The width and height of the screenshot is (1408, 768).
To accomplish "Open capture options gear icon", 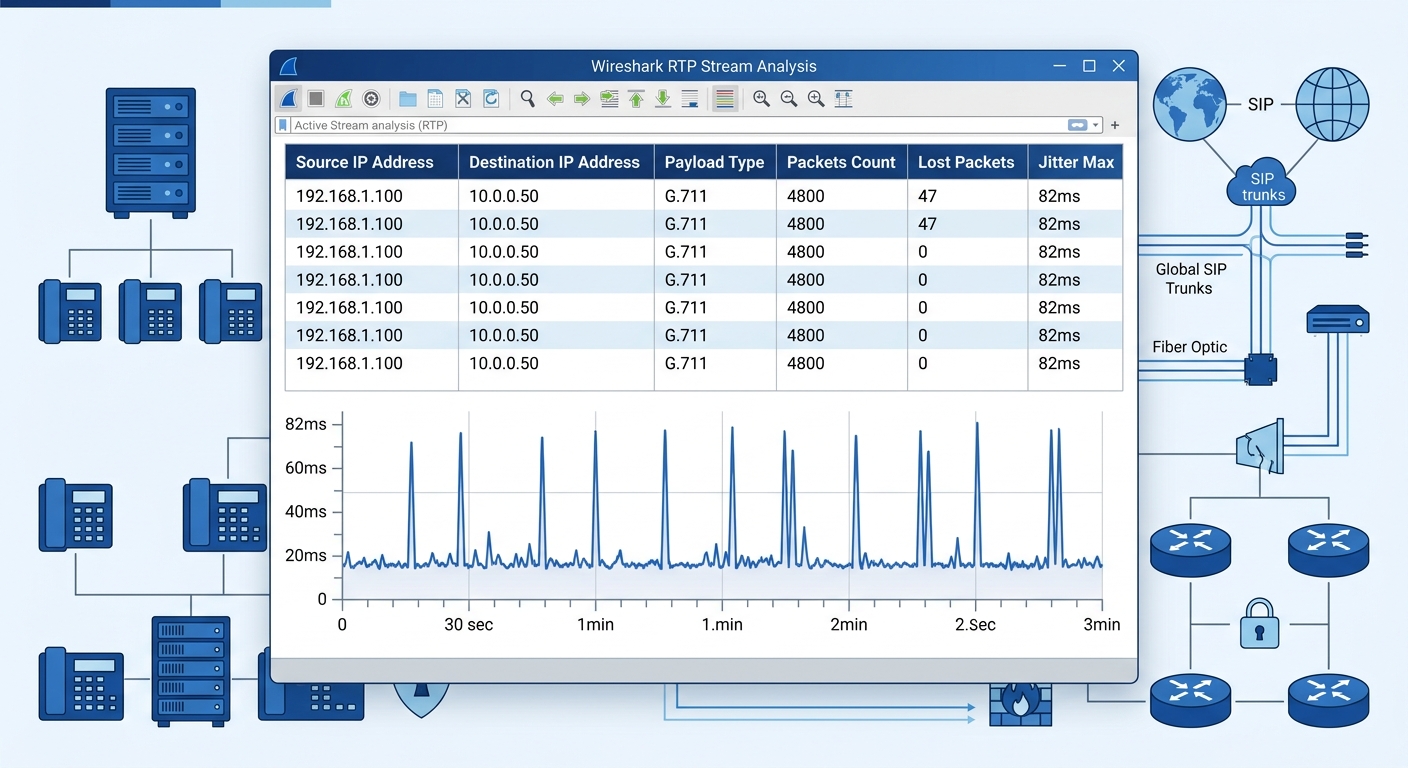I will pos(371,98).
